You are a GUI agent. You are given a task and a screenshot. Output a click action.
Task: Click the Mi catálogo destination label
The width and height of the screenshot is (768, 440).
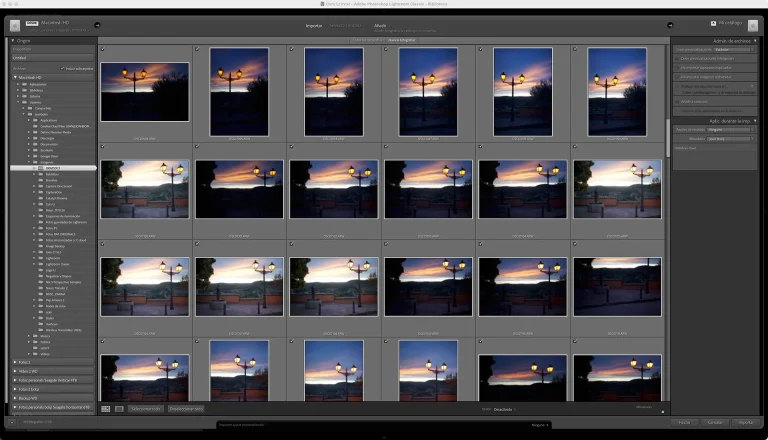point(730,23)
